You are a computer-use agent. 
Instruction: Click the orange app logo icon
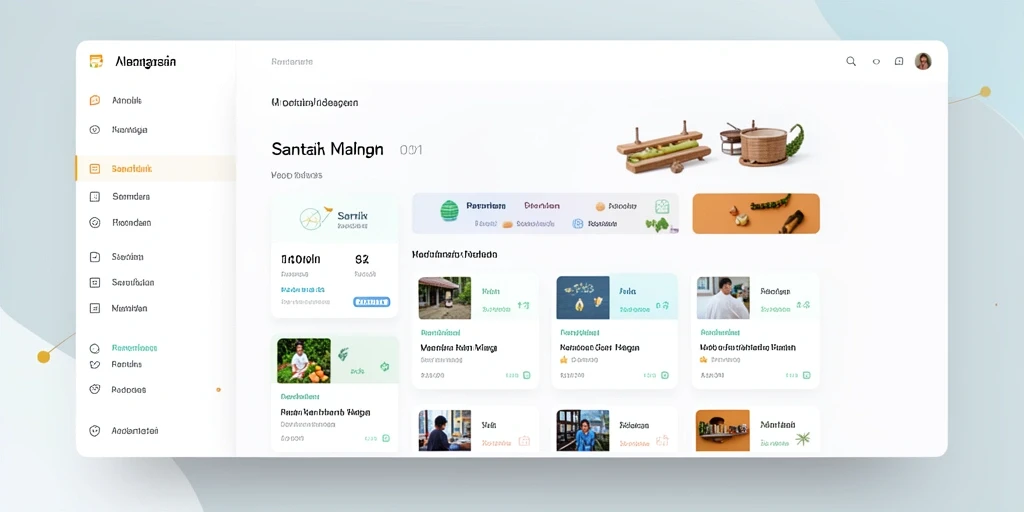coord(96,61)
